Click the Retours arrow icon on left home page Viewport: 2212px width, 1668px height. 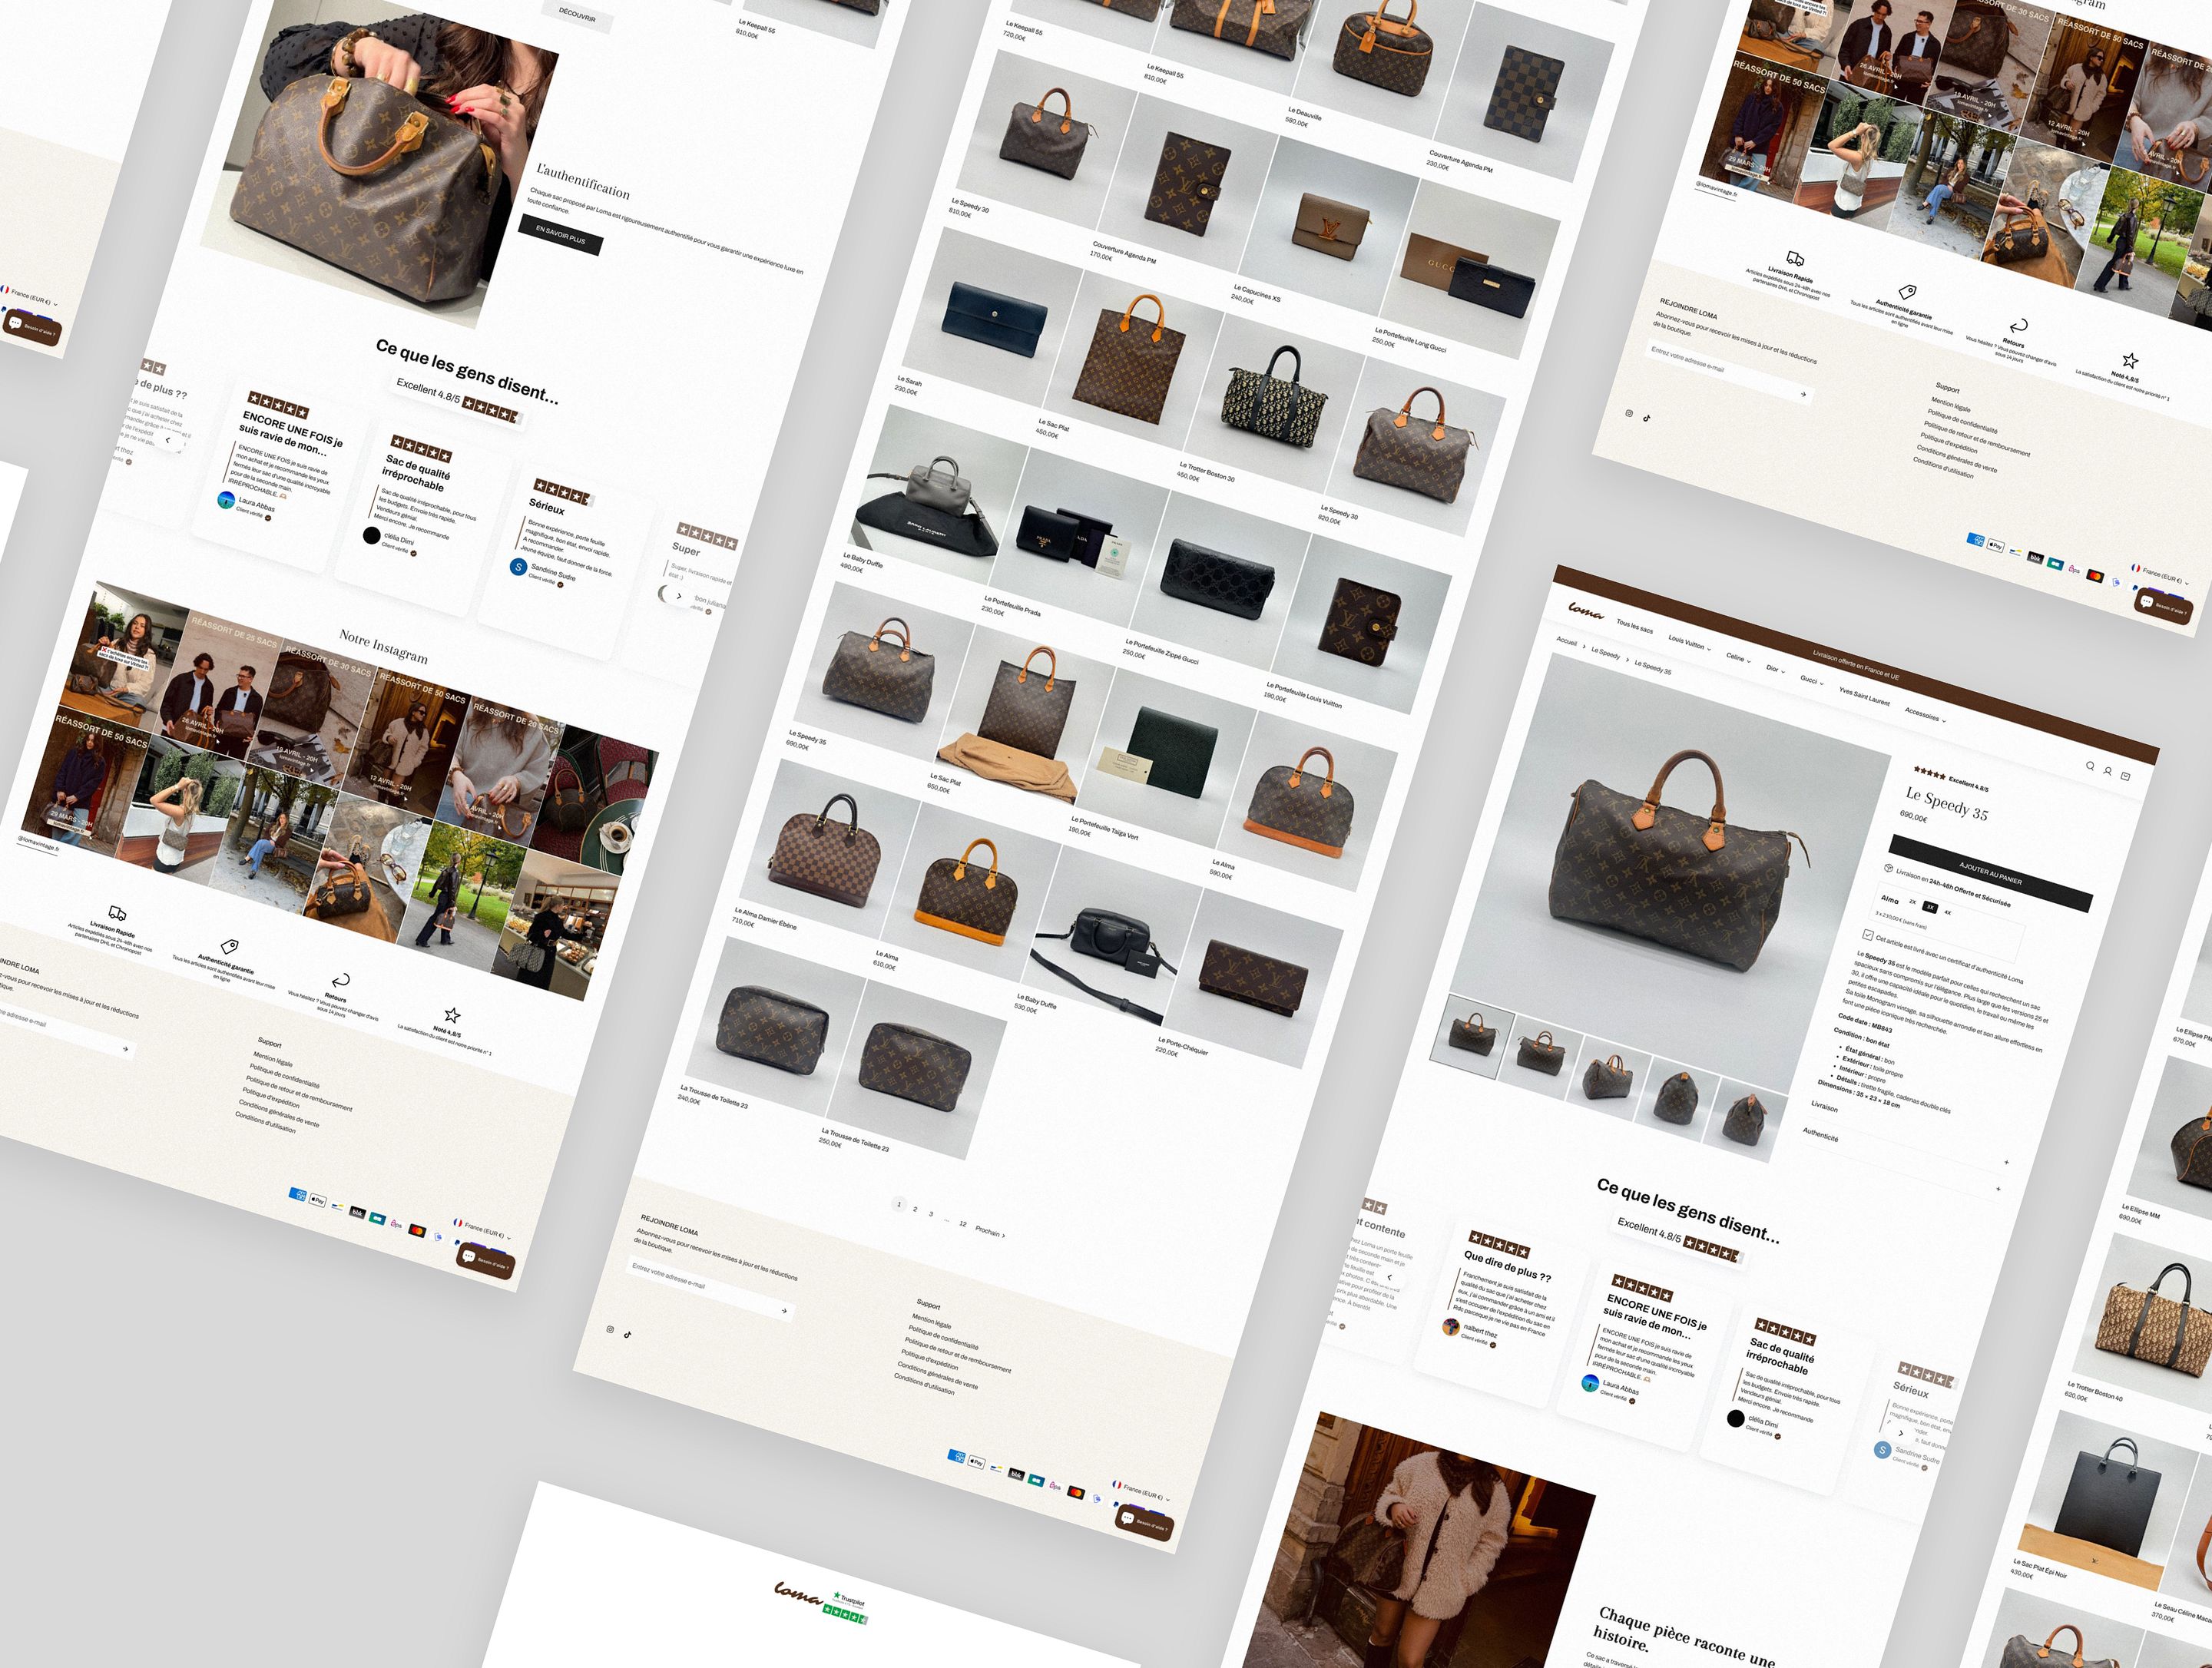pyautogui.click(x=340, y=980)
